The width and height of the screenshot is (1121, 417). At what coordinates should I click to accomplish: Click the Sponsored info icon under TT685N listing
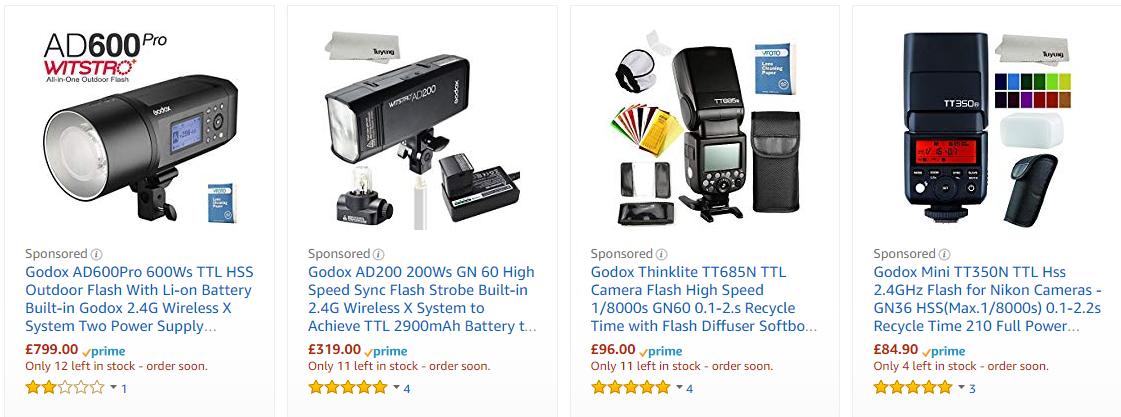pyautogui.click(x=661, y=254)
